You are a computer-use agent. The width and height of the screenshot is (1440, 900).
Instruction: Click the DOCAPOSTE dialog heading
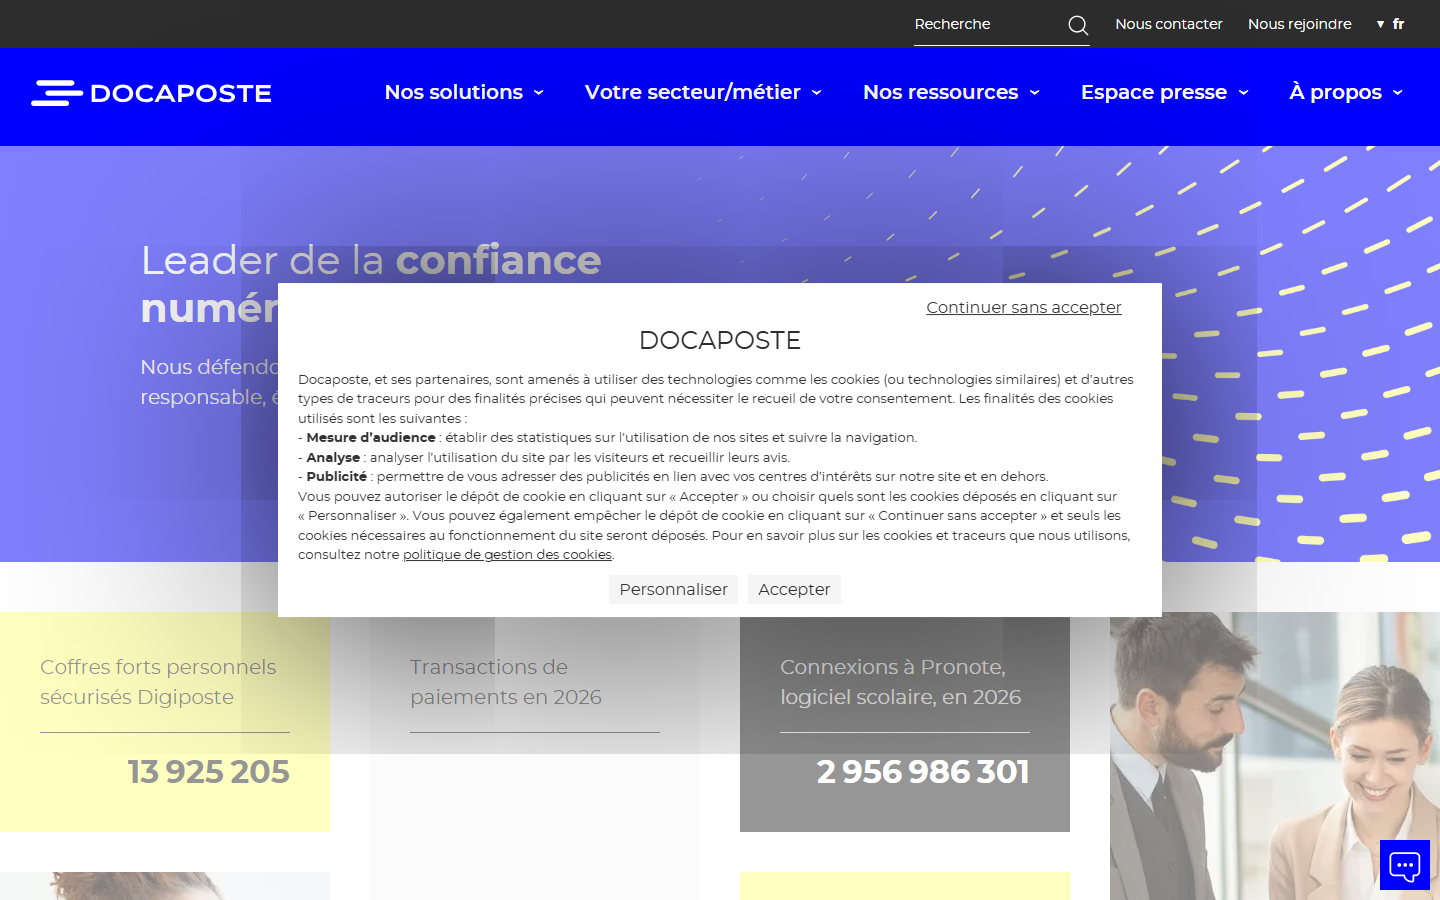[720, 340]
